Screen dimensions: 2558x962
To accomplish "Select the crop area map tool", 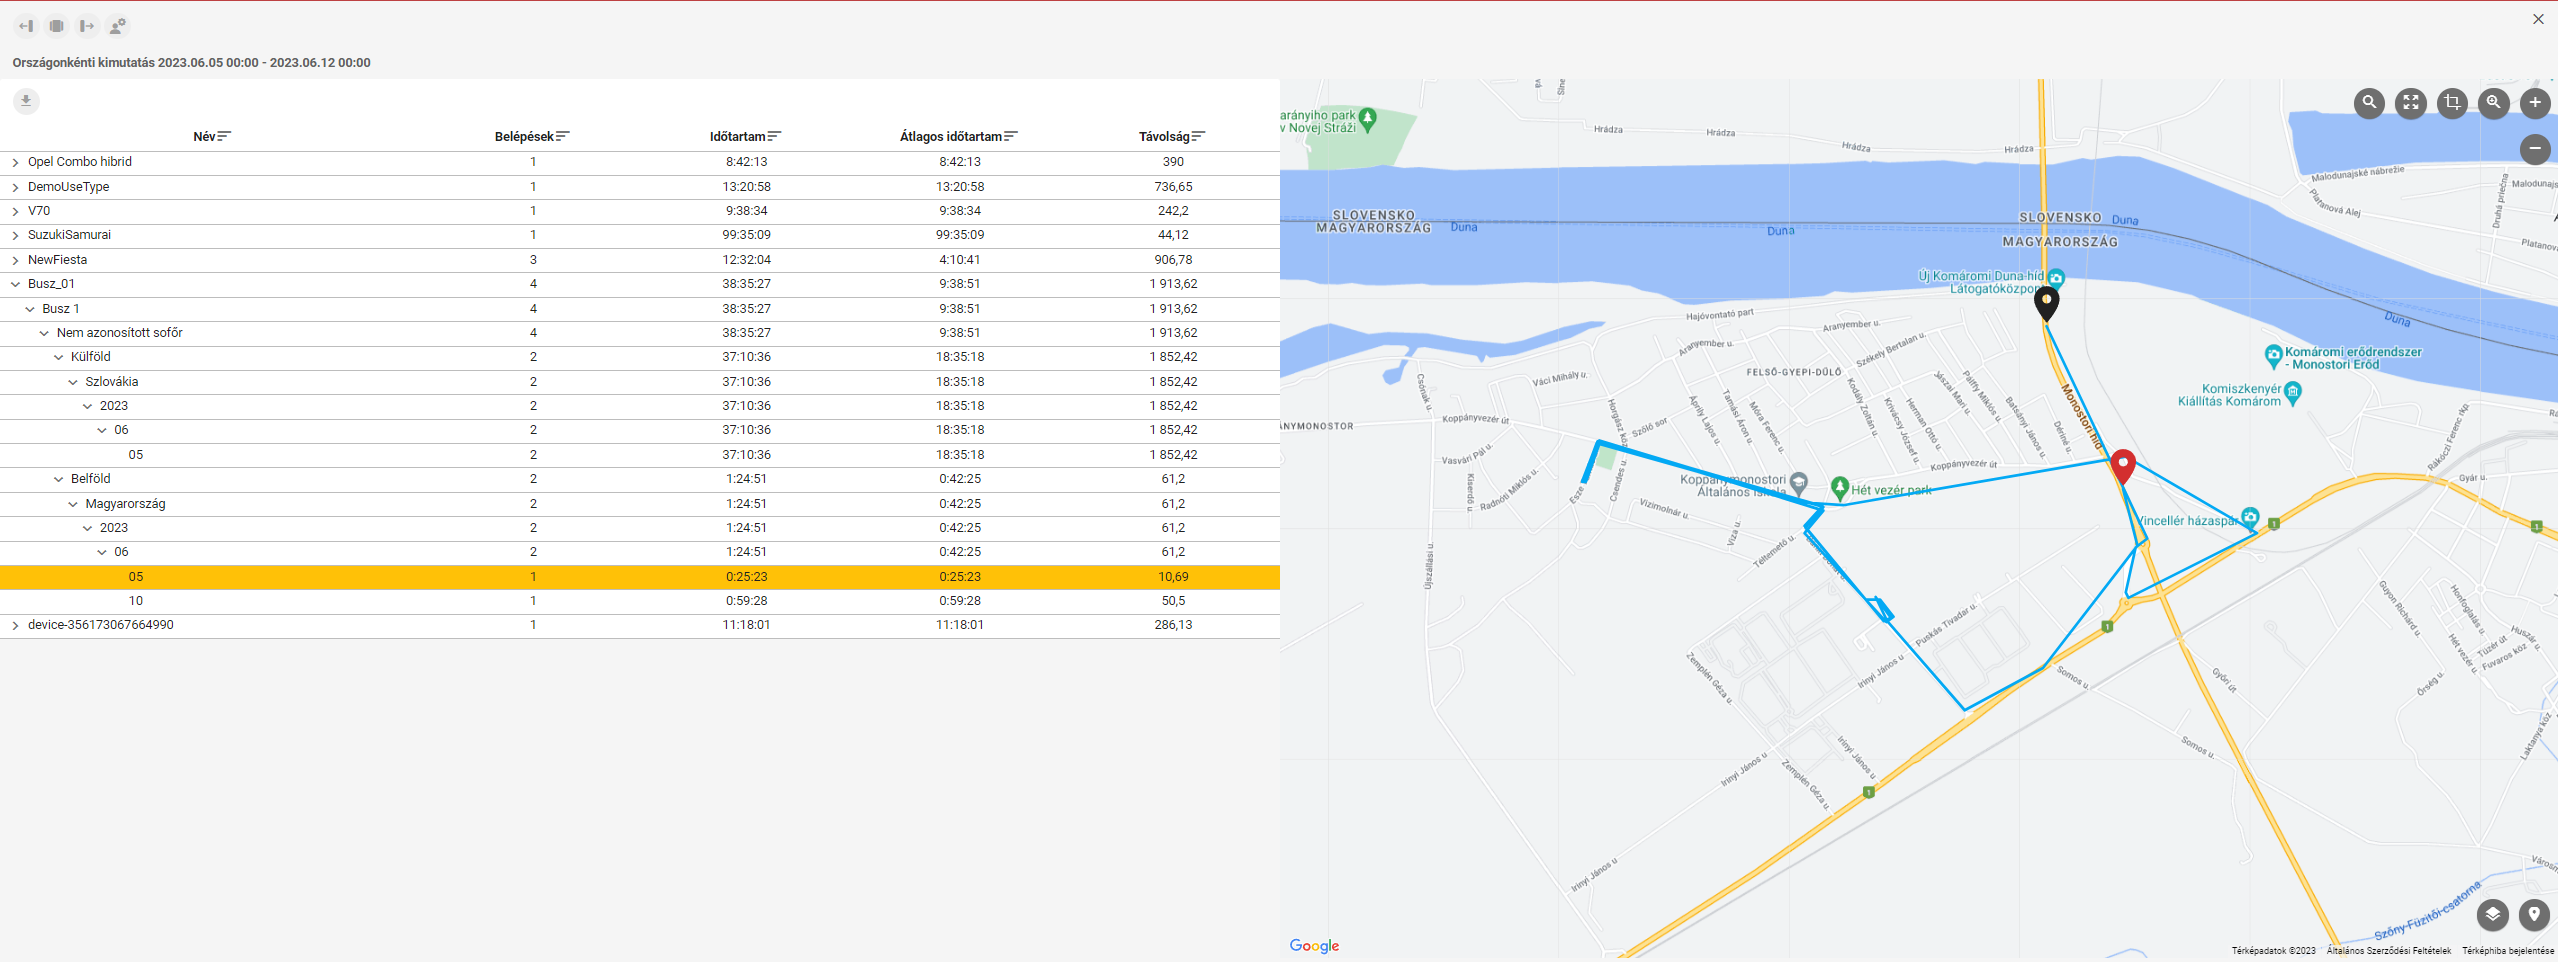I will tap(2452, 102).
